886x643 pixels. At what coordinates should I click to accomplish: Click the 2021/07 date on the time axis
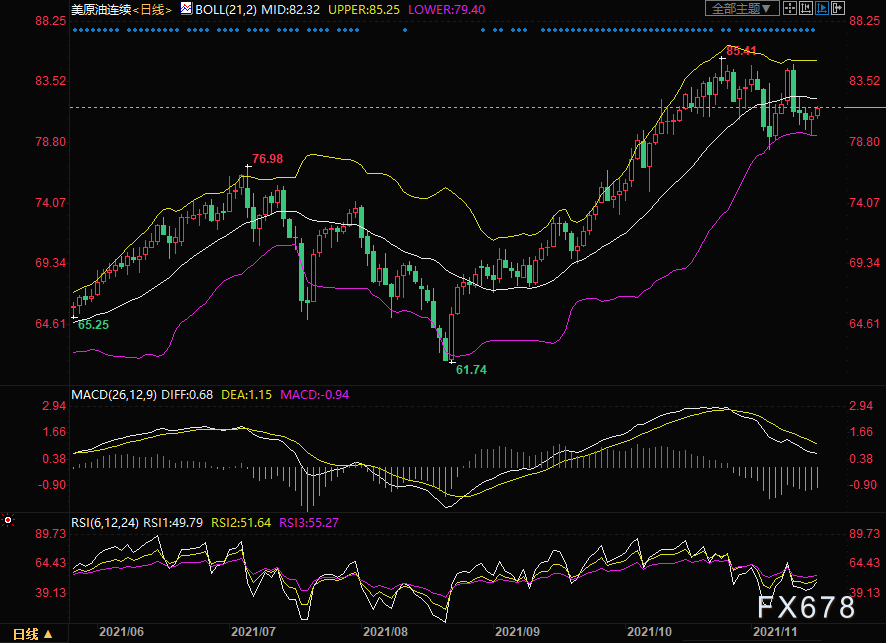pyautogui.click(x=253, y=632)
